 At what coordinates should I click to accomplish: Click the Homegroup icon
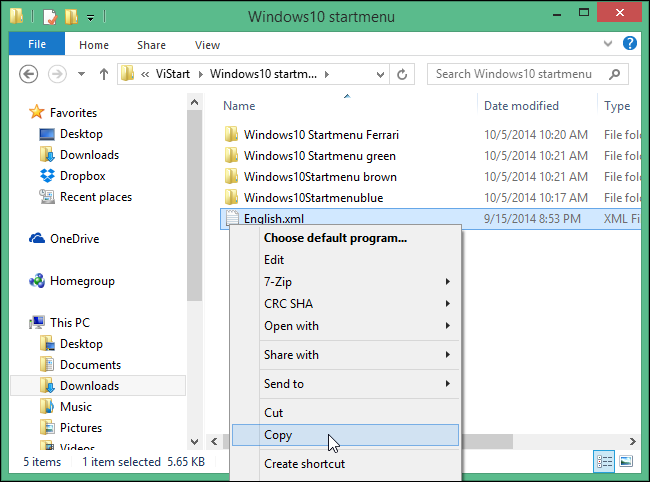[37, 281]
